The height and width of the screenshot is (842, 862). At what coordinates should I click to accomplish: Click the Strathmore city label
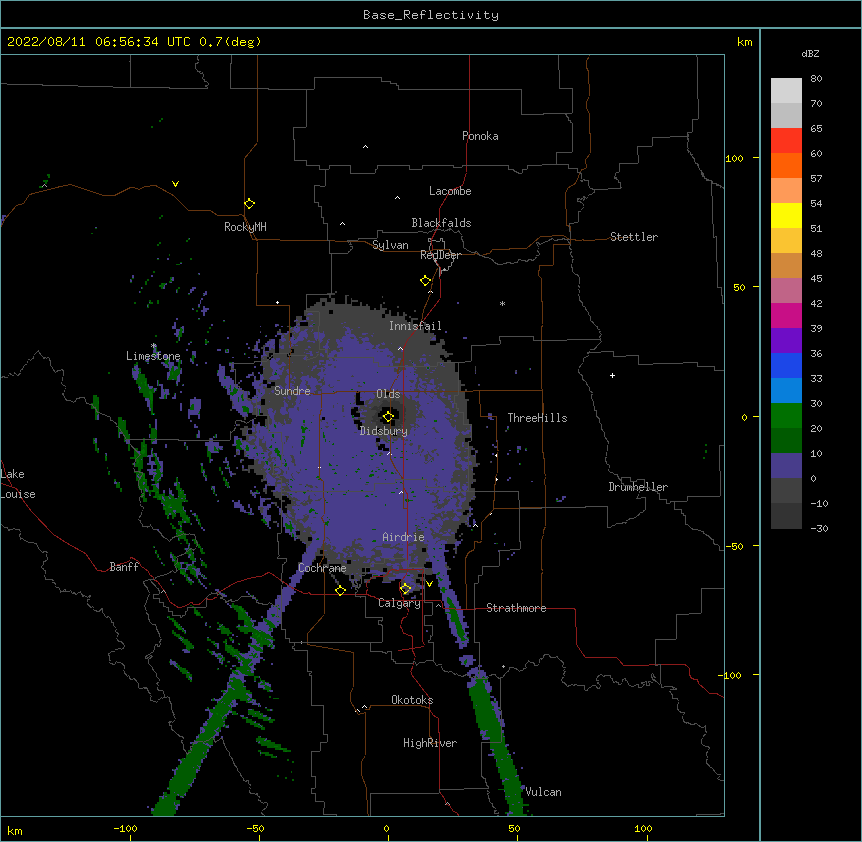click(516, 608)
